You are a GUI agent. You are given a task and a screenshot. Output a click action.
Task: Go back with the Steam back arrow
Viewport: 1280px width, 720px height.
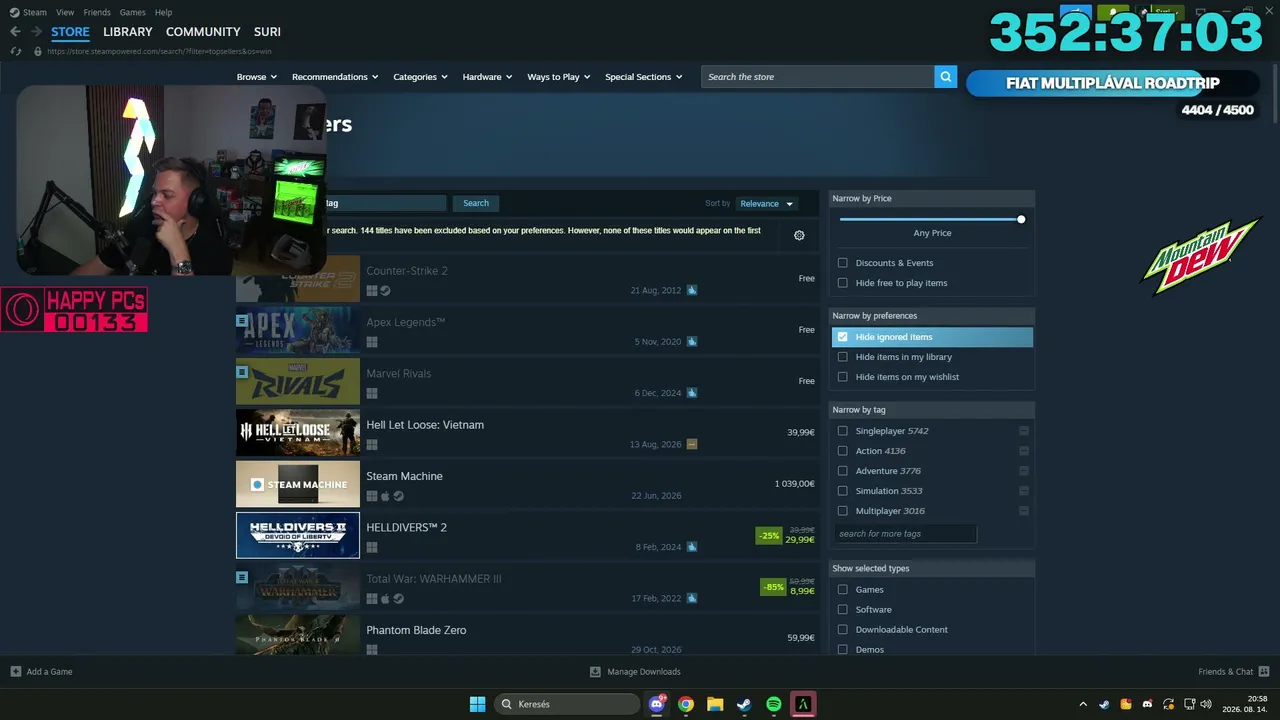click(x=15, y=32)
